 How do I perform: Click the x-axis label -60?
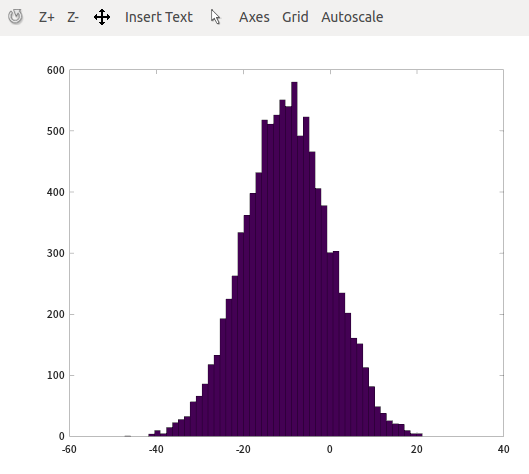point(69,449)
